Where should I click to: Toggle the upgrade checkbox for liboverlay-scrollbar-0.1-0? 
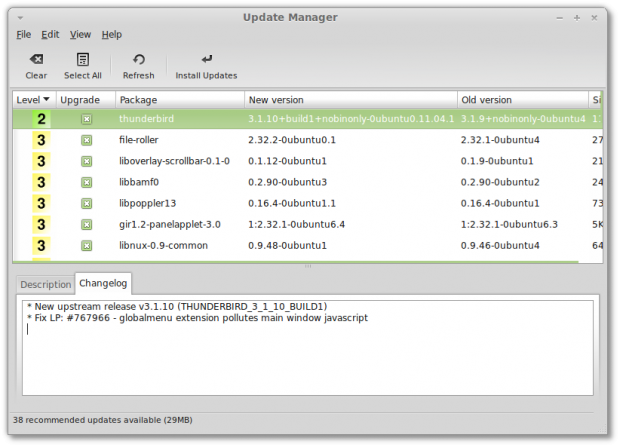tap(87, 161)
